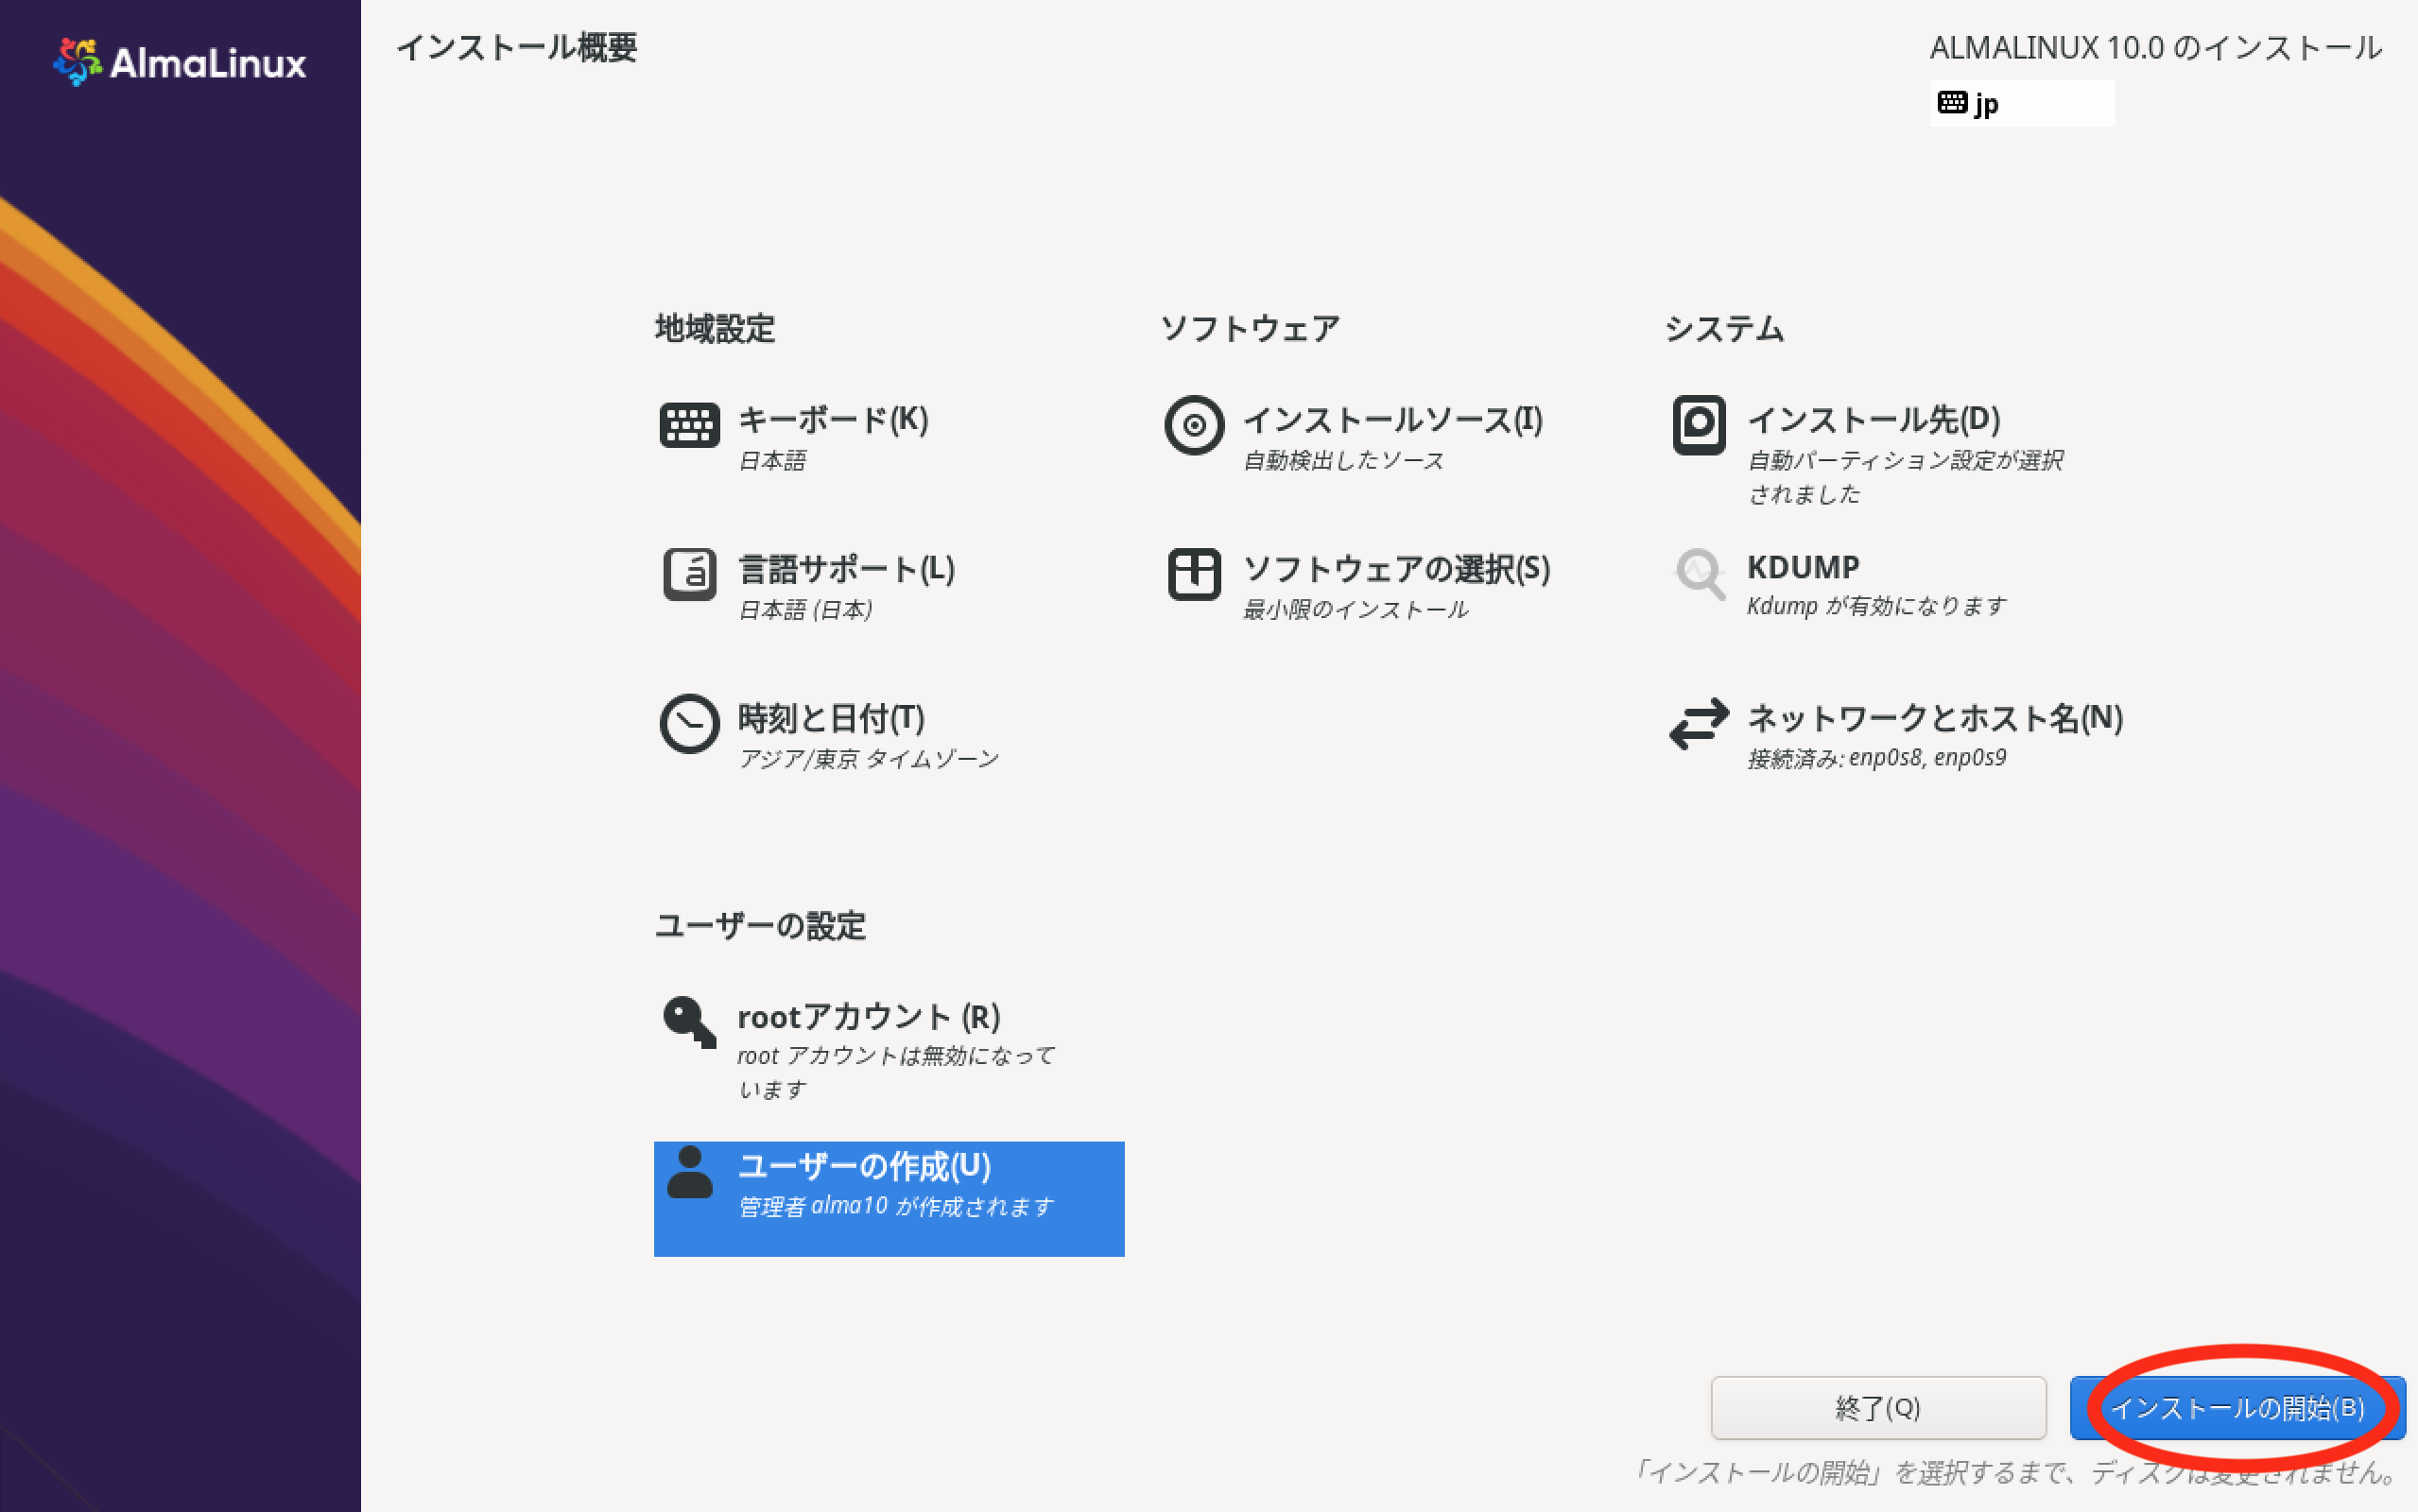This screenshot has width=2418, height=1512.
Task: Click the keyboard icon under 地域設定
Action: pos(689,425)
